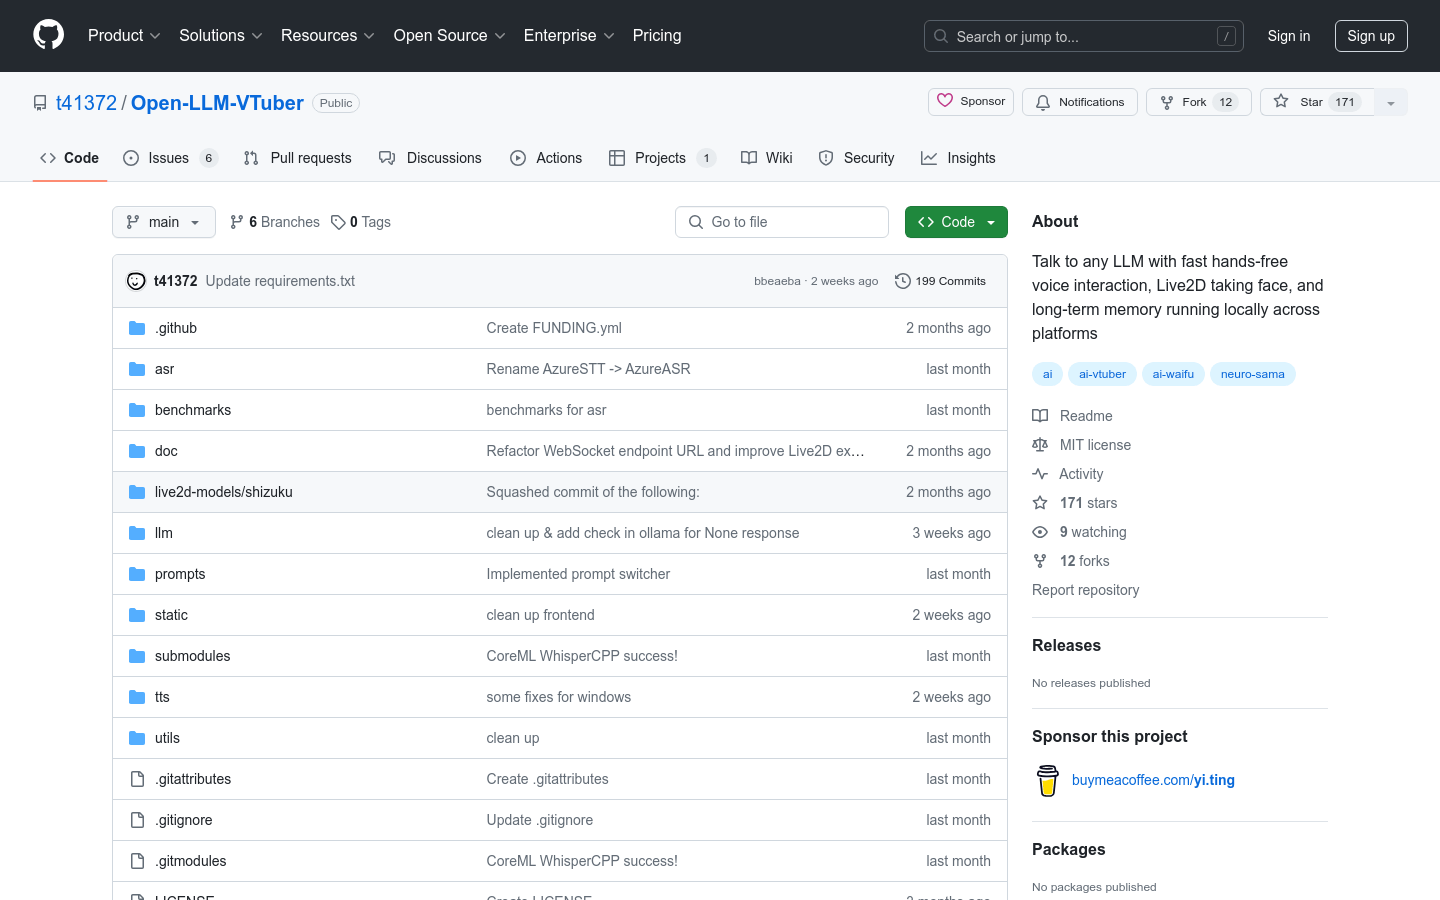Open the live2d-models/shizuku folder
Viewport: 1440px width, 900px height.
tap(223, 492)
